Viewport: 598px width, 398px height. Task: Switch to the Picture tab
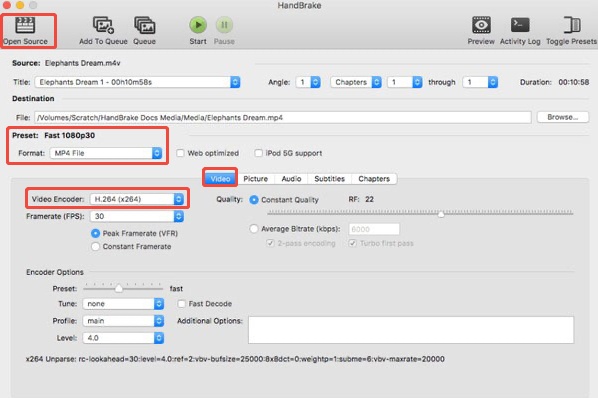point(256,179)
